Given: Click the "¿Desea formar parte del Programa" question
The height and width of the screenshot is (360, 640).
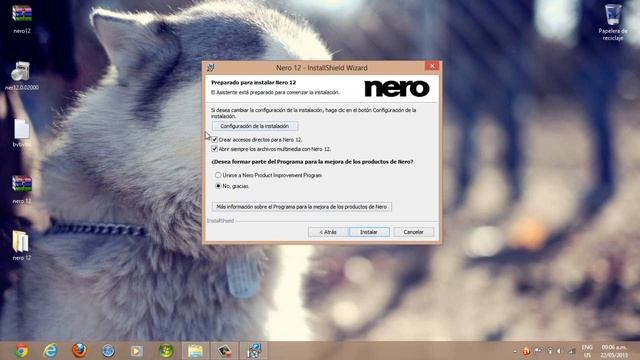Looking at the screenshot, I should (x=312, y=162).
